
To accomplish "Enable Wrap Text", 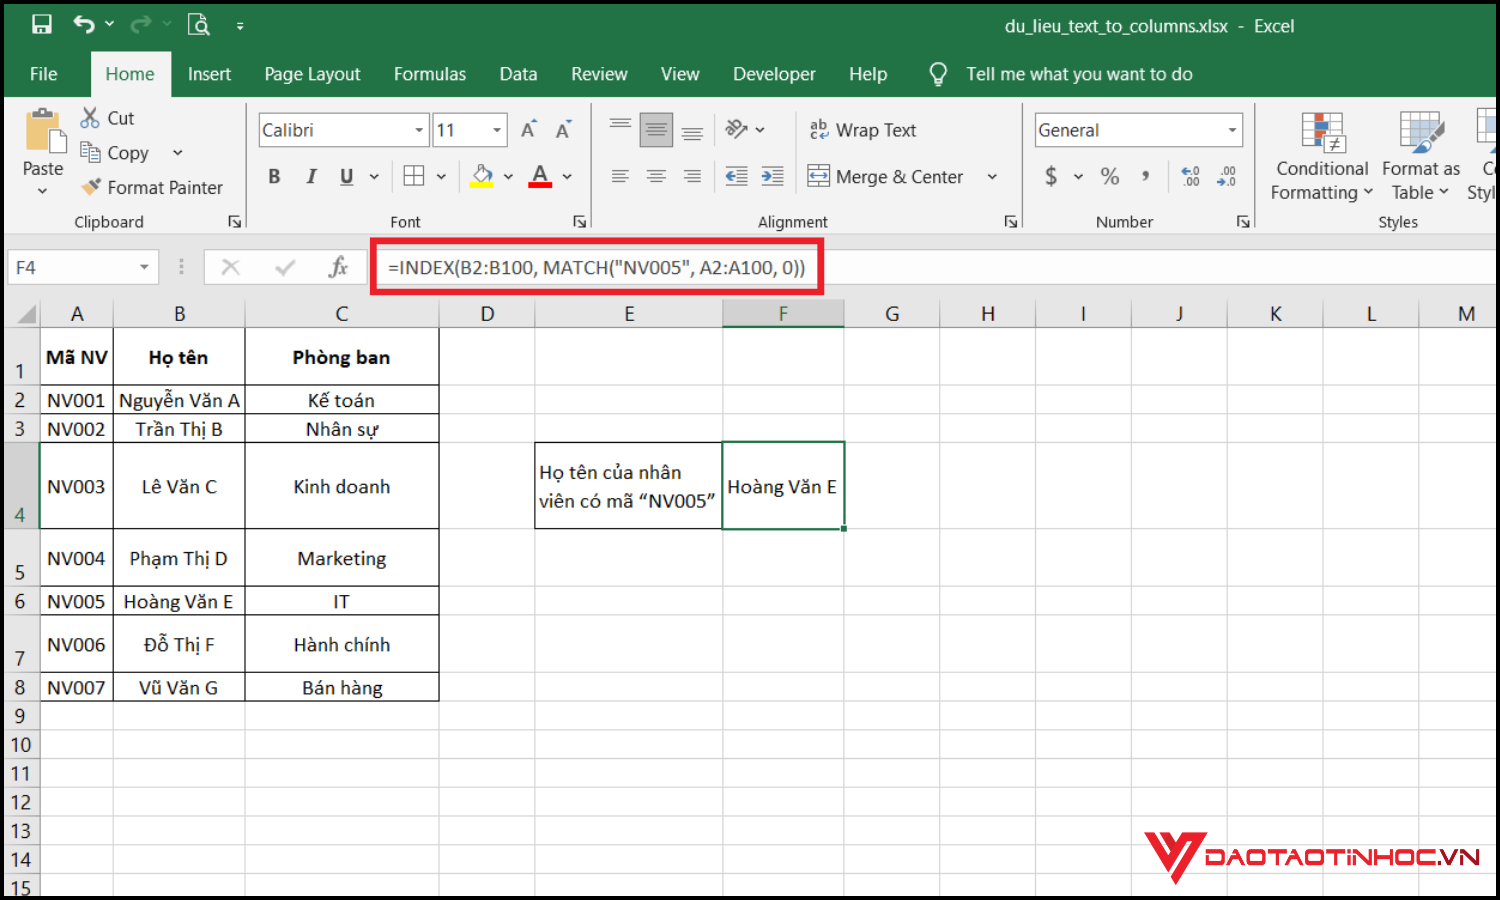I will click(862, 130).
